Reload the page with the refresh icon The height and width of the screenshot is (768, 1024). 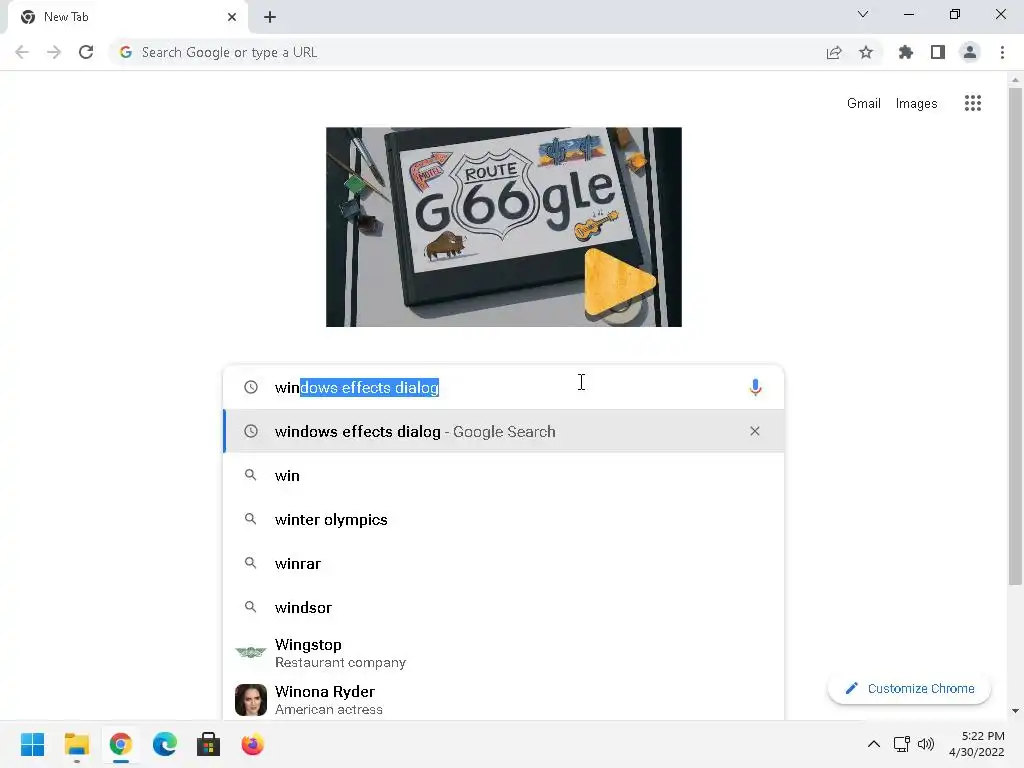pos(86,52)
